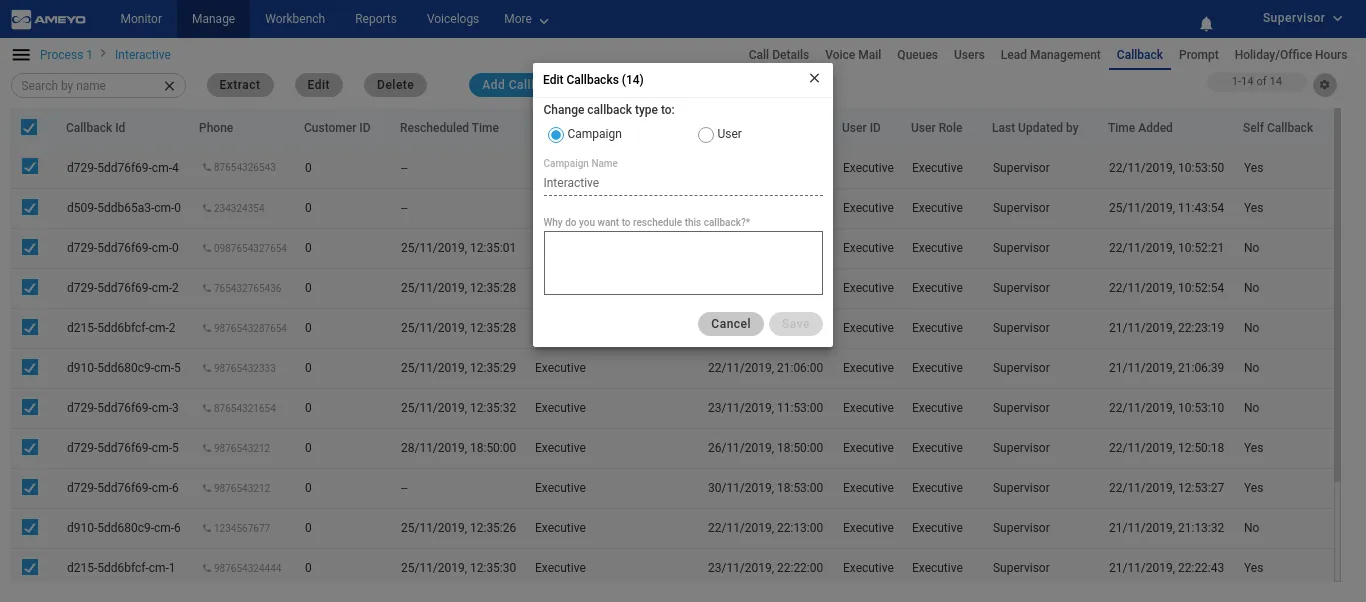Viewport: 1366px width, 602px height.
Task: Uncheck row d729-5dd76f69-cm-2
Action: coord(29,287)
